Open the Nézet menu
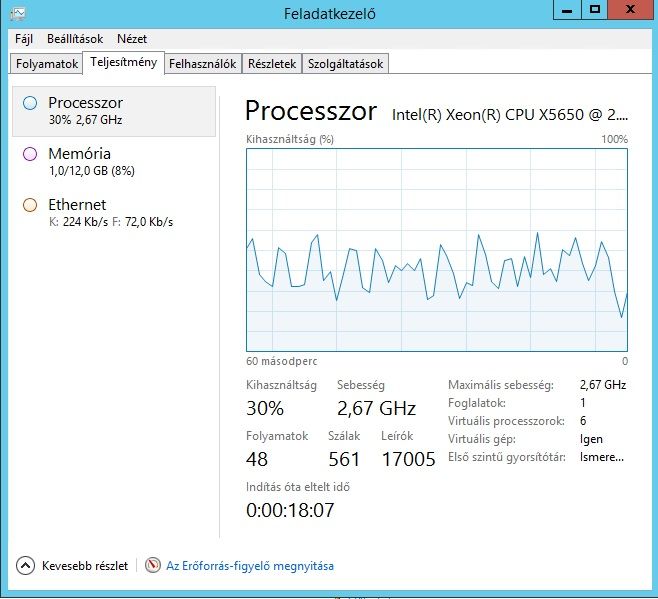This screenshot has width=658, height=599. (132, 39)
